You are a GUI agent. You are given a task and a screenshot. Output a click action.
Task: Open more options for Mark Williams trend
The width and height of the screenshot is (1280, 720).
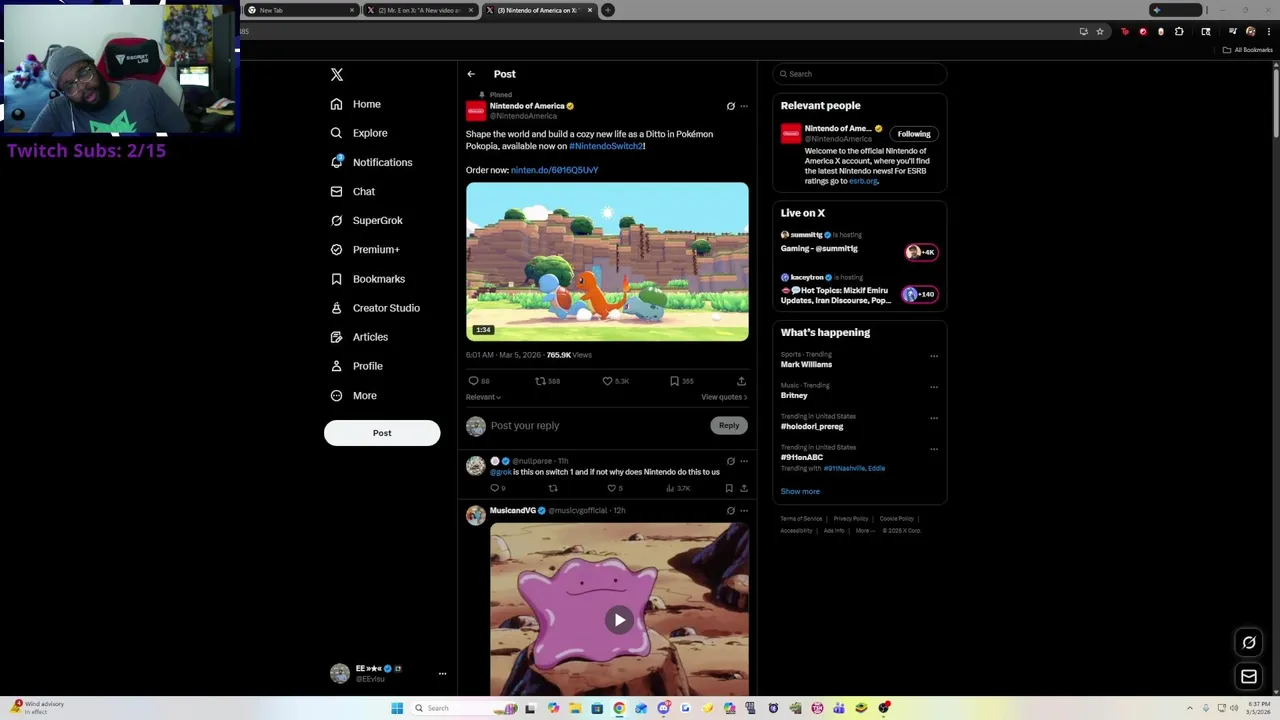pyautogui.click(x=934, y=356)
